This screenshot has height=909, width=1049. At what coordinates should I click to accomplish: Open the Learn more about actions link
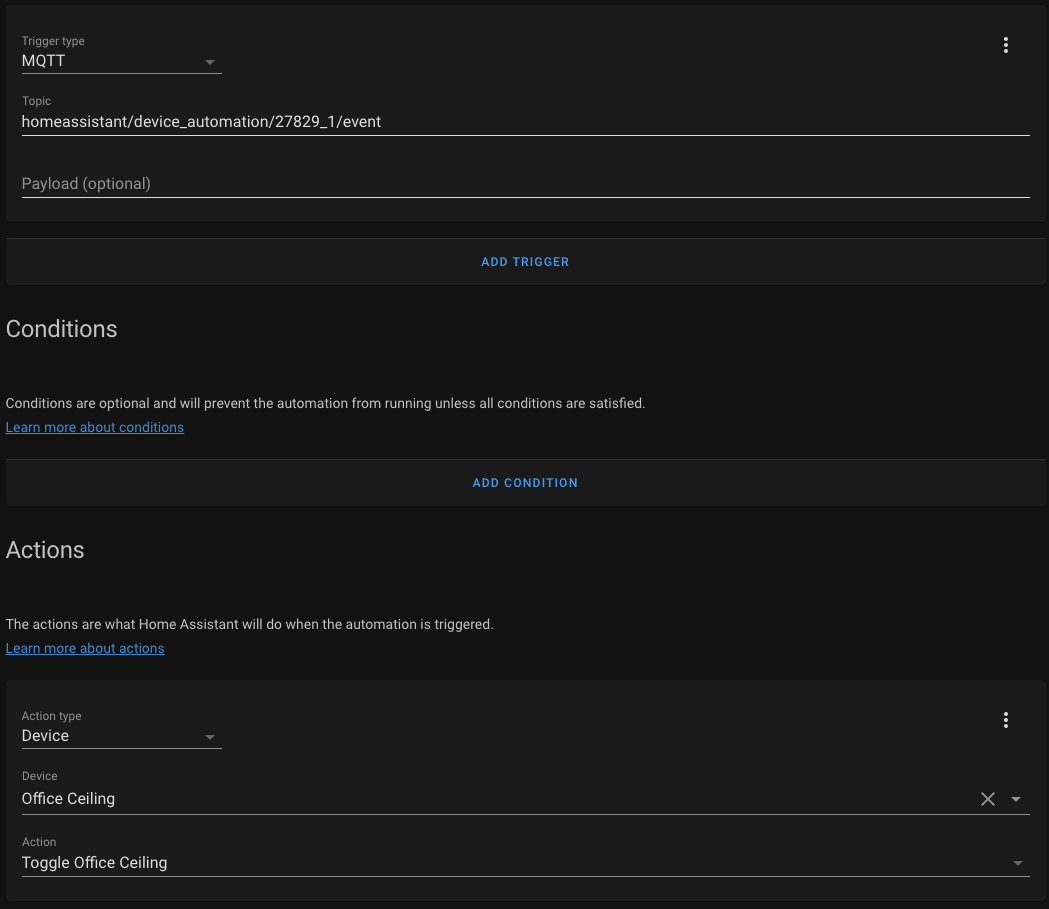pyautogui.click(x=84, y=648)
